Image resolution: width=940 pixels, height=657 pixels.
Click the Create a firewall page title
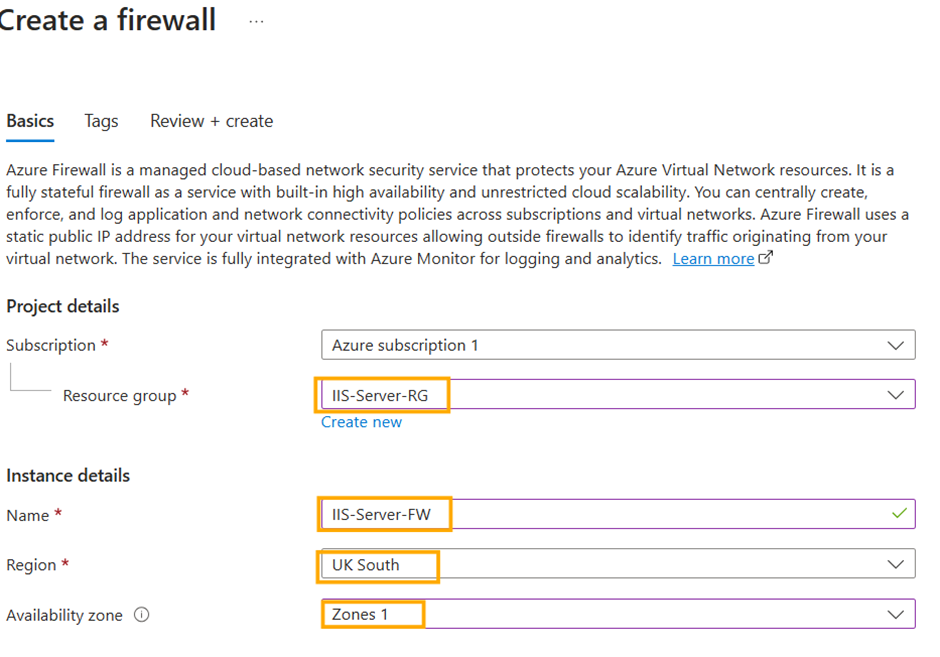pos(108,20)
